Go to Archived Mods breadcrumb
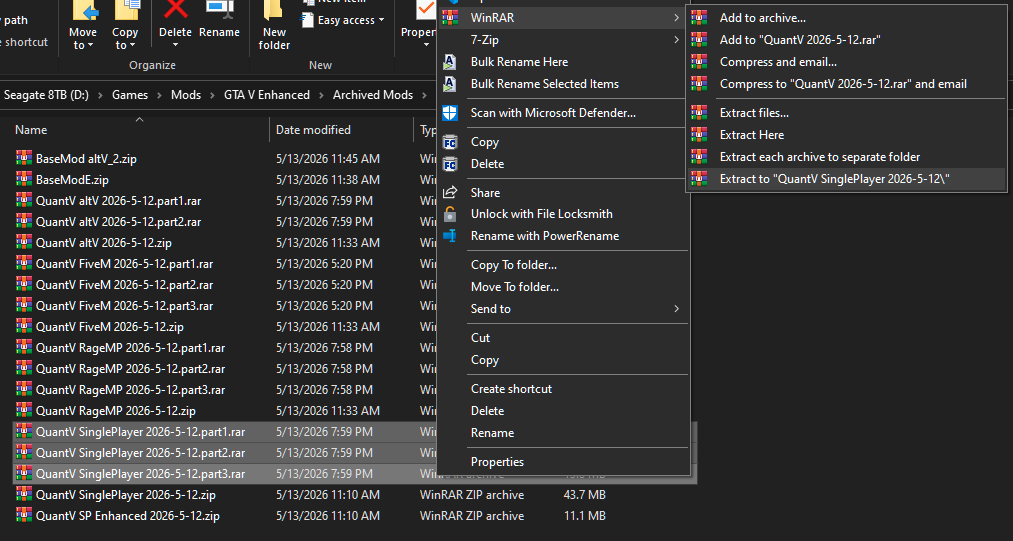Image resolution: width=1013 pixels, height=541 pixels. tap(373, 95)
